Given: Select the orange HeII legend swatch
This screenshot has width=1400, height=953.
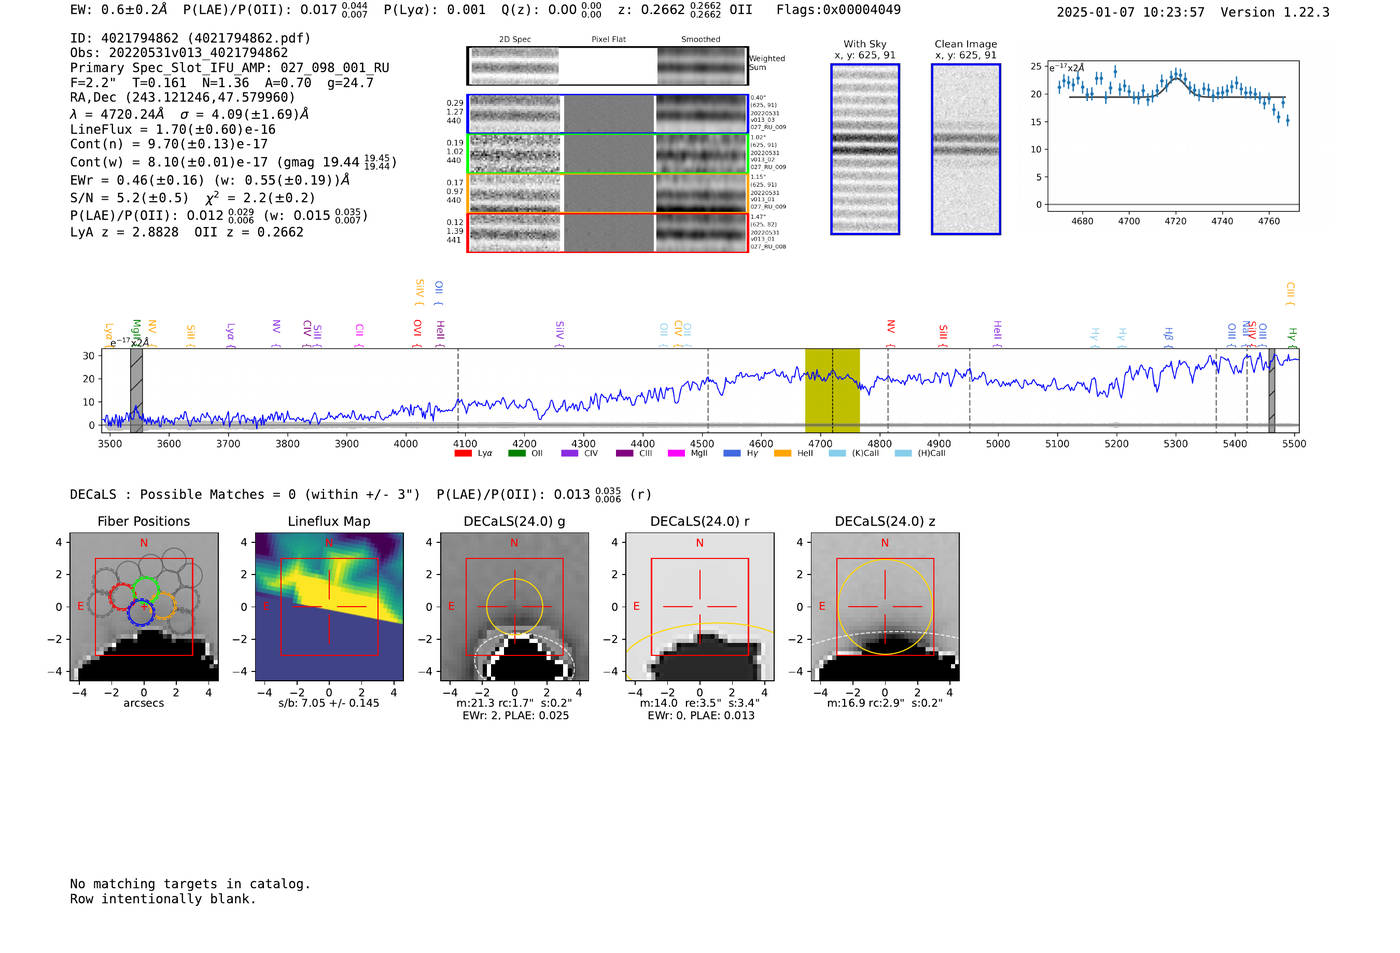Looking at the screenshot, I should coord(782,453).
